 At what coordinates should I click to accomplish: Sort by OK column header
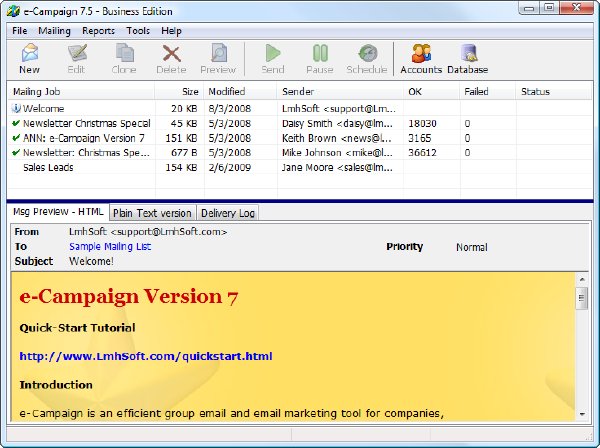click(x=431, y=91)
